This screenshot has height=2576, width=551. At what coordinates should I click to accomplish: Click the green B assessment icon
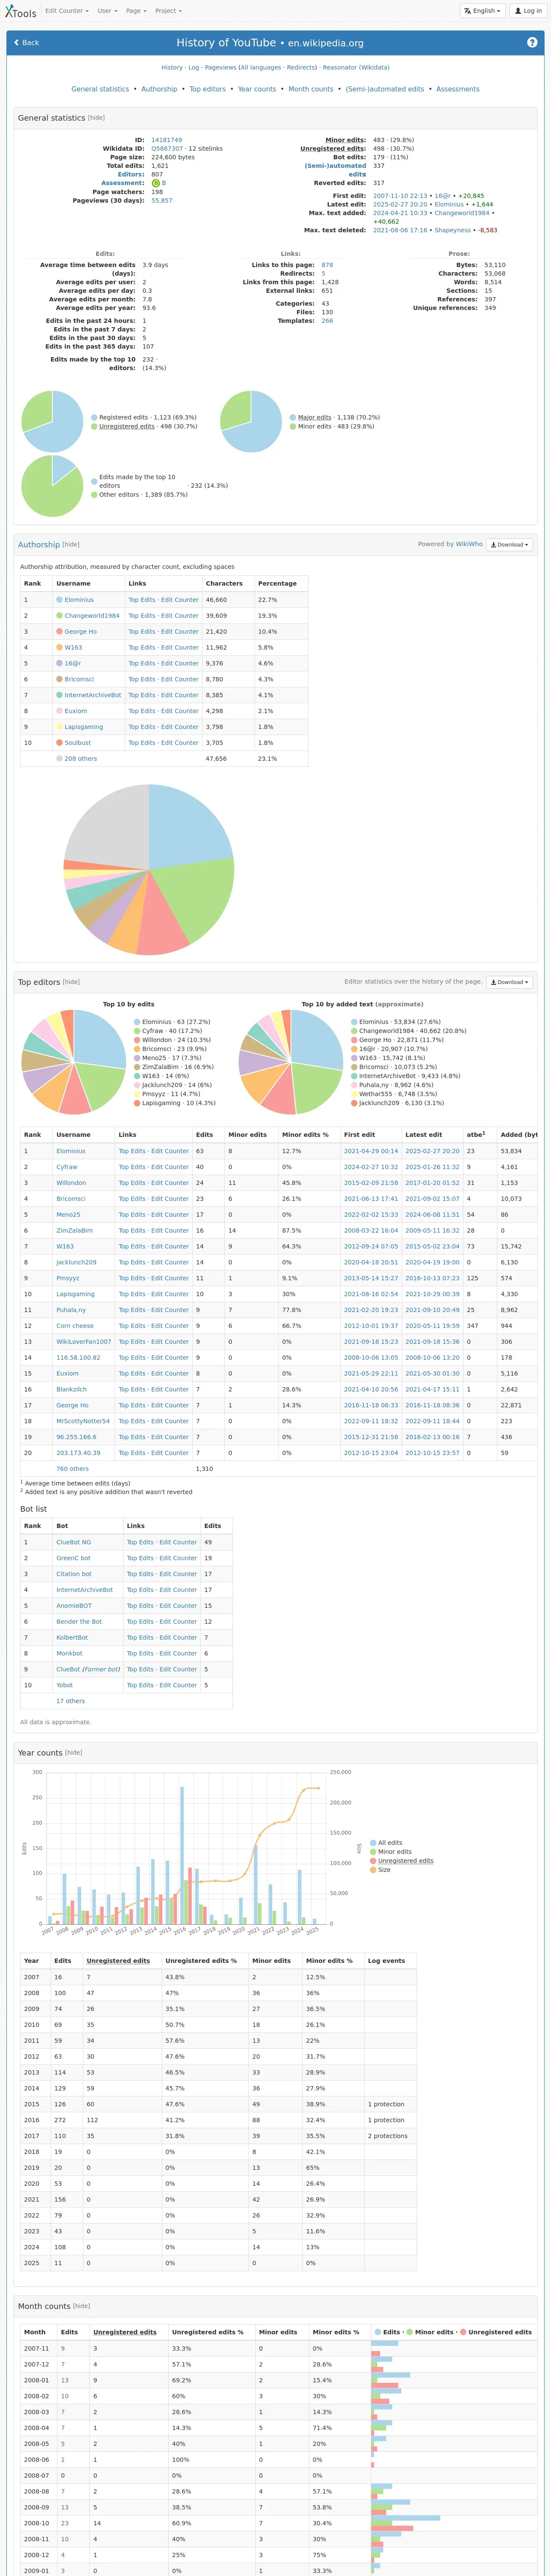(x=156, y=183)
